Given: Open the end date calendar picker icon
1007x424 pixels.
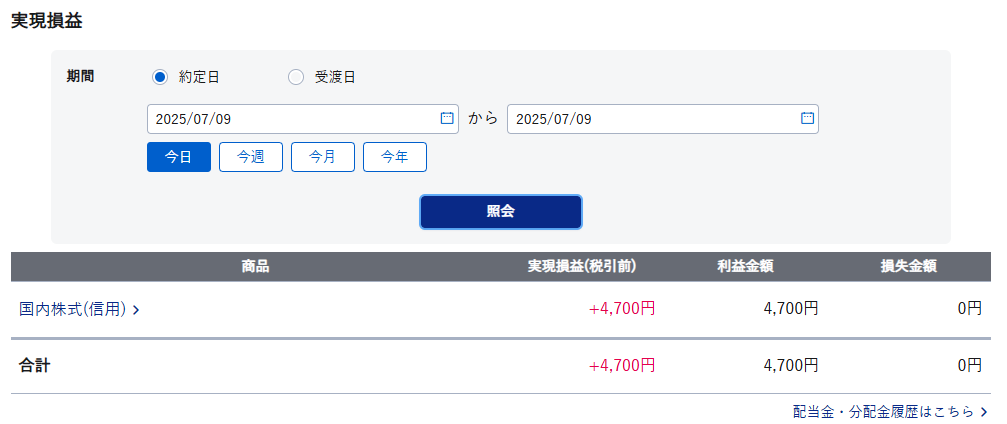Looking at the screenshot, I should [807, 118].
